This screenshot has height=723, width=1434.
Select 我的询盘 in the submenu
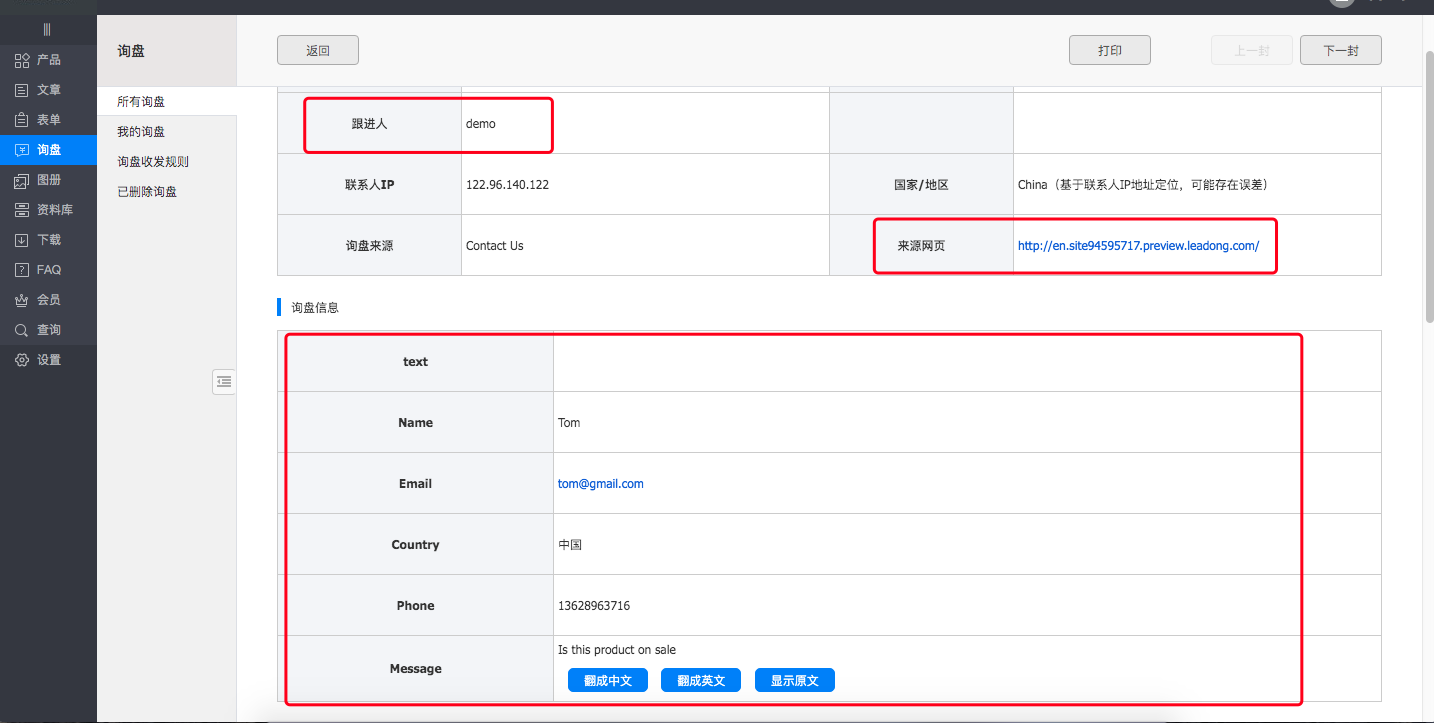141,132
